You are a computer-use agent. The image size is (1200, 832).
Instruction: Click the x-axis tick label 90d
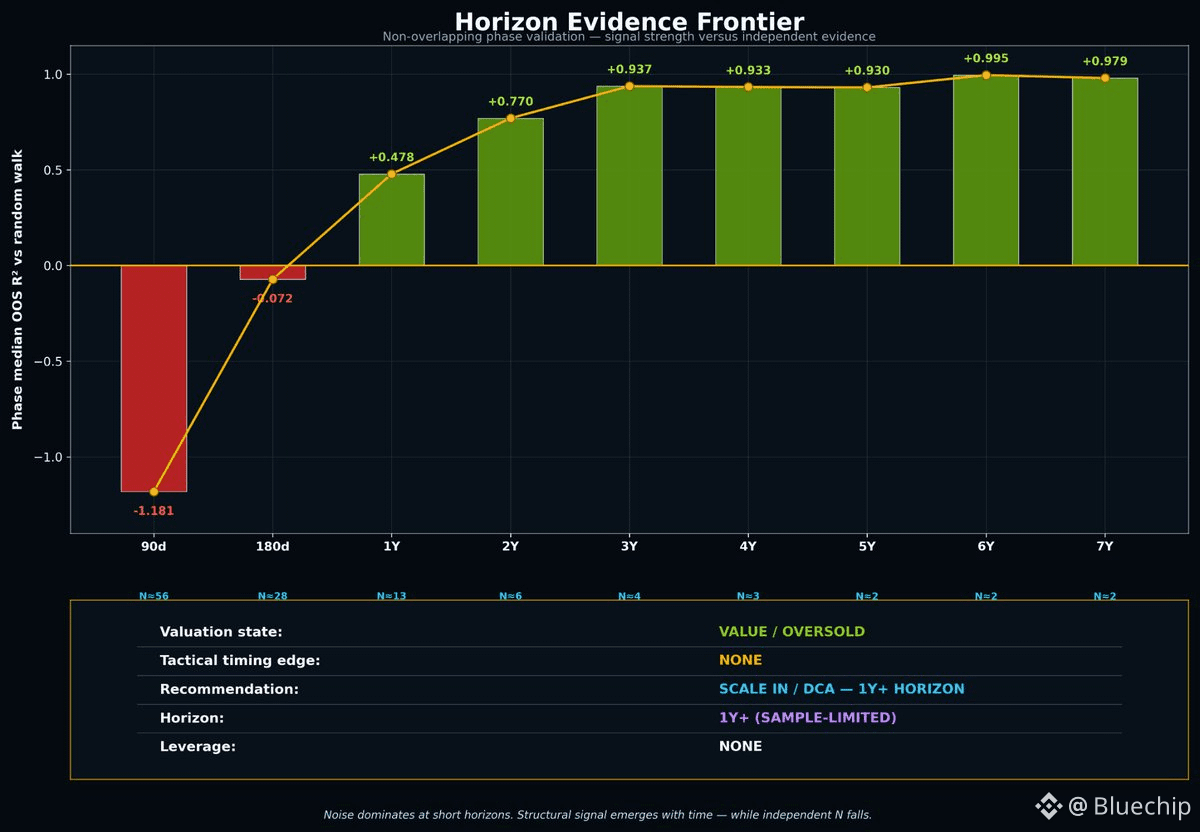[154, 547]
